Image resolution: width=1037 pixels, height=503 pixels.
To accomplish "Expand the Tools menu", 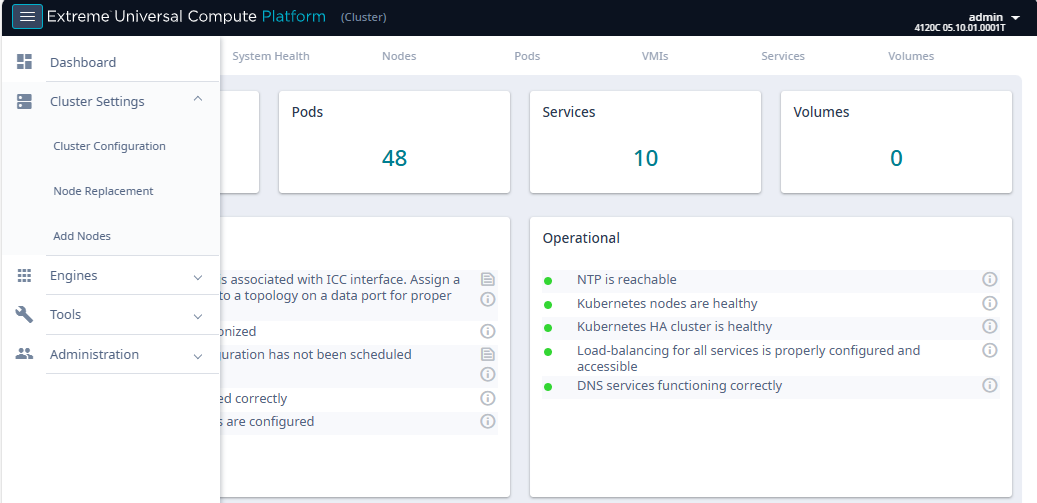I will 198,316.
